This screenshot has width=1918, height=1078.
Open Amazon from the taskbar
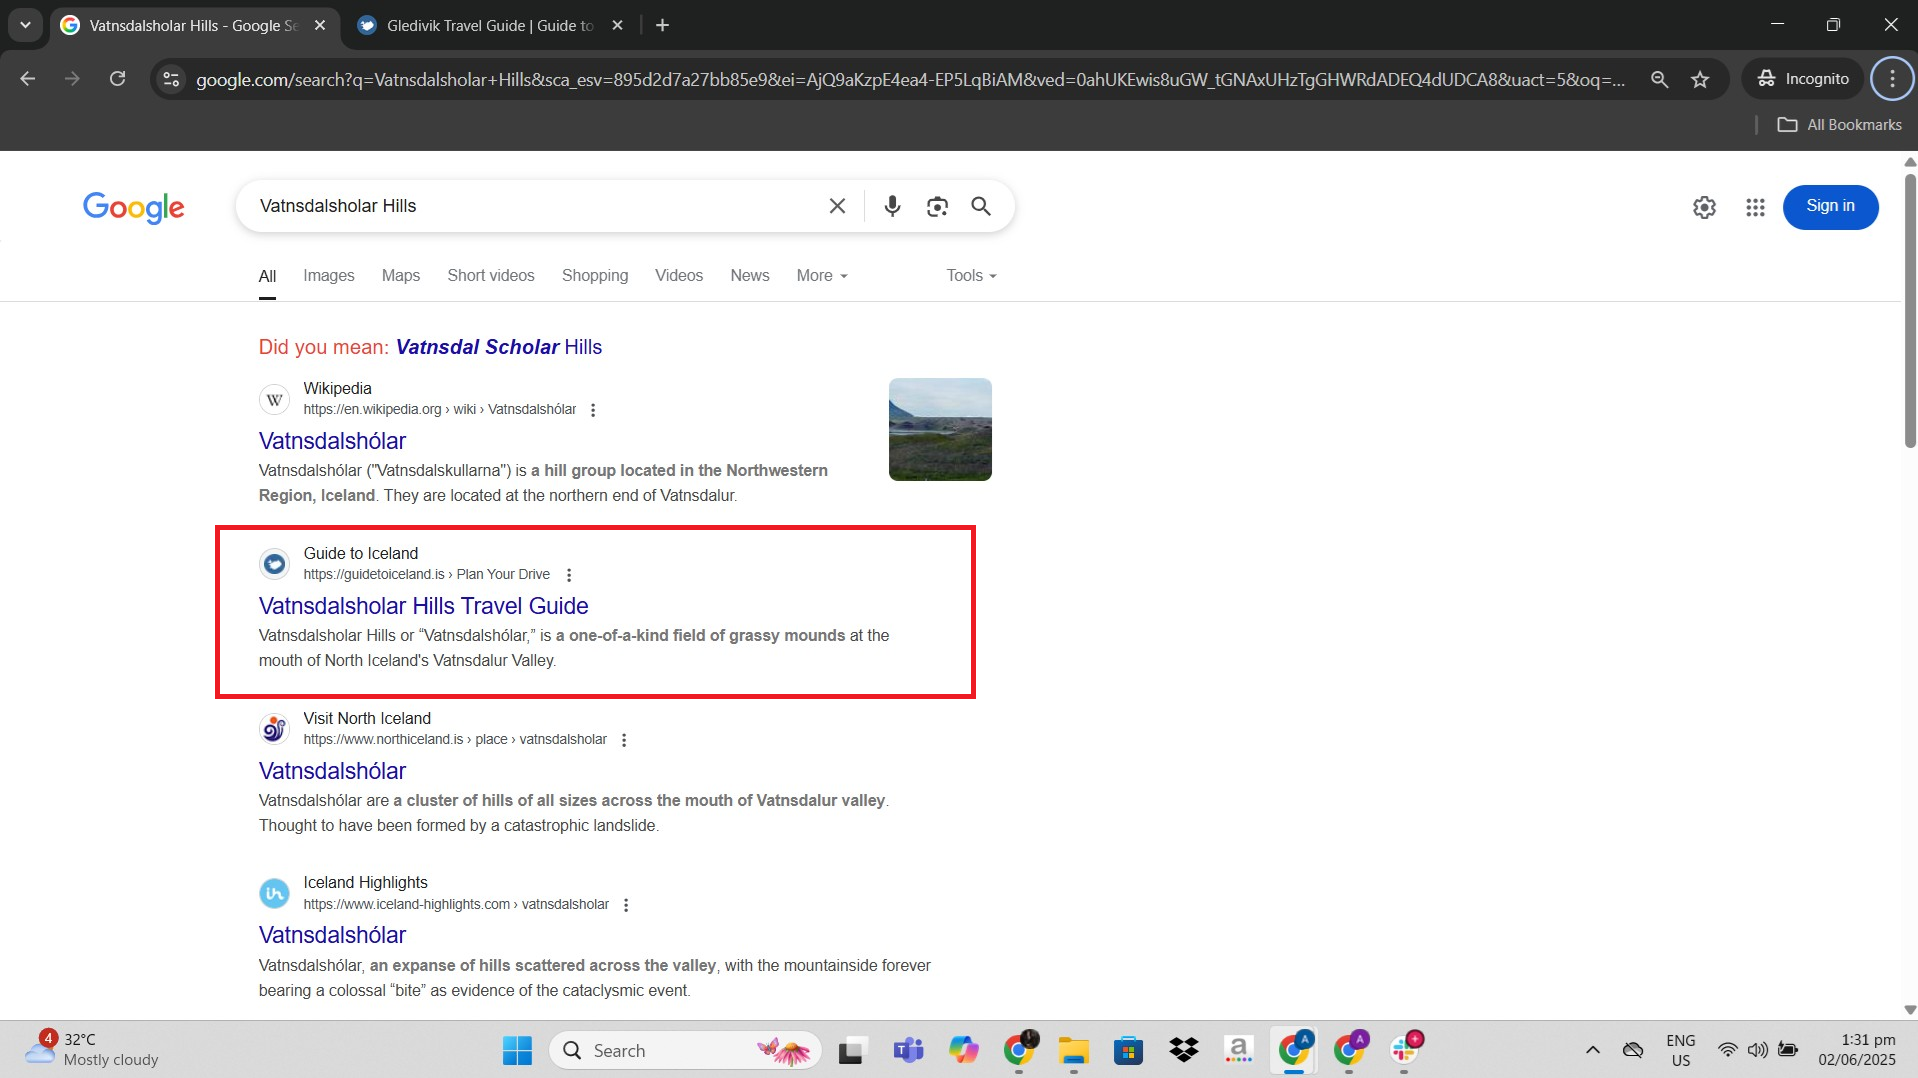(1238, 1051)
